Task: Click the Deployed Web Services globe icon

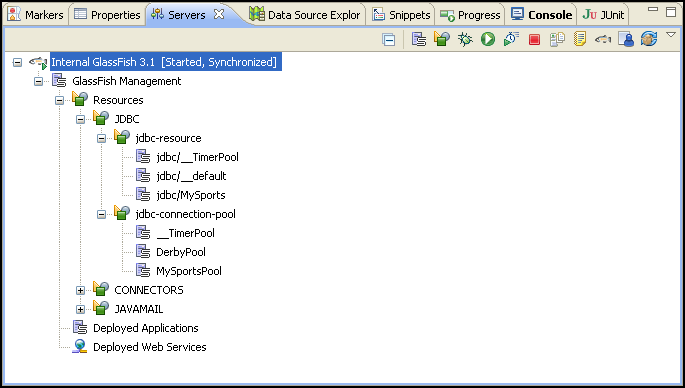Action: (80, 346)
